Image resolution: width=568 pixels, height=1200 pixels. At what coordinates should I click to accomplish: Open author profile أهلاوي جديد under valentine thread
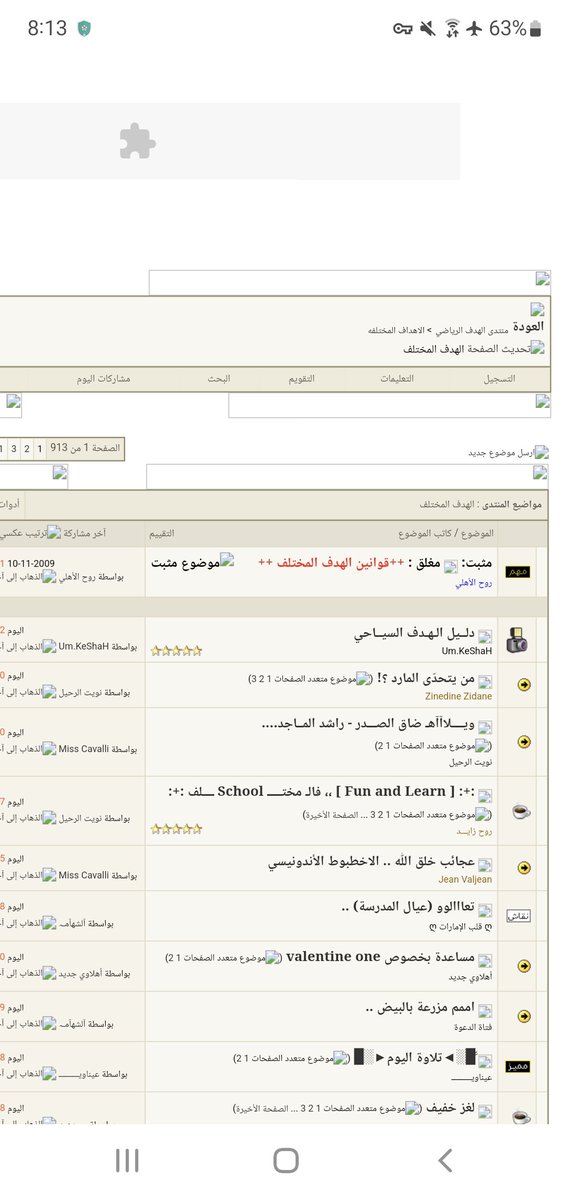[470, 976]
